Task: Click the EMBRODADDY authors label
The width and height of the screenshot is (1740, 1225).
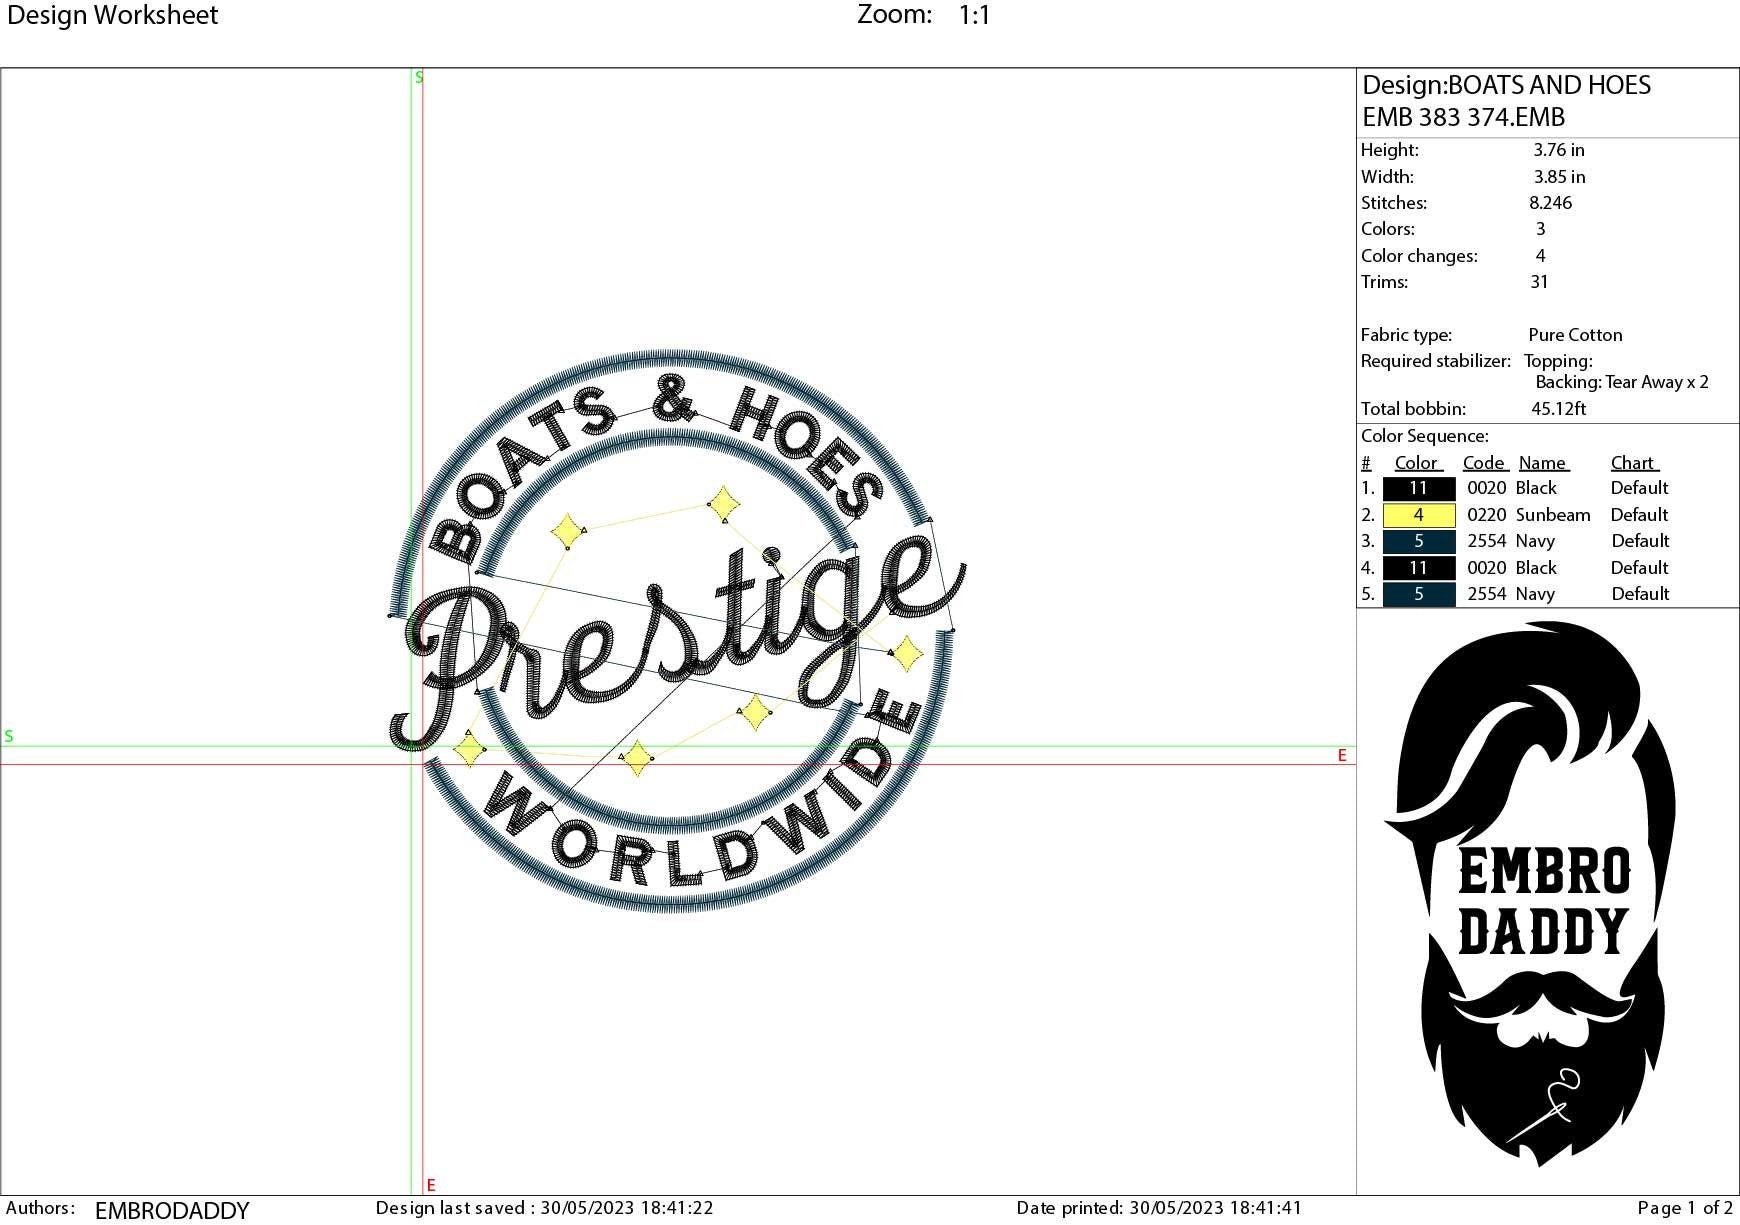Action: (170, 1210)
